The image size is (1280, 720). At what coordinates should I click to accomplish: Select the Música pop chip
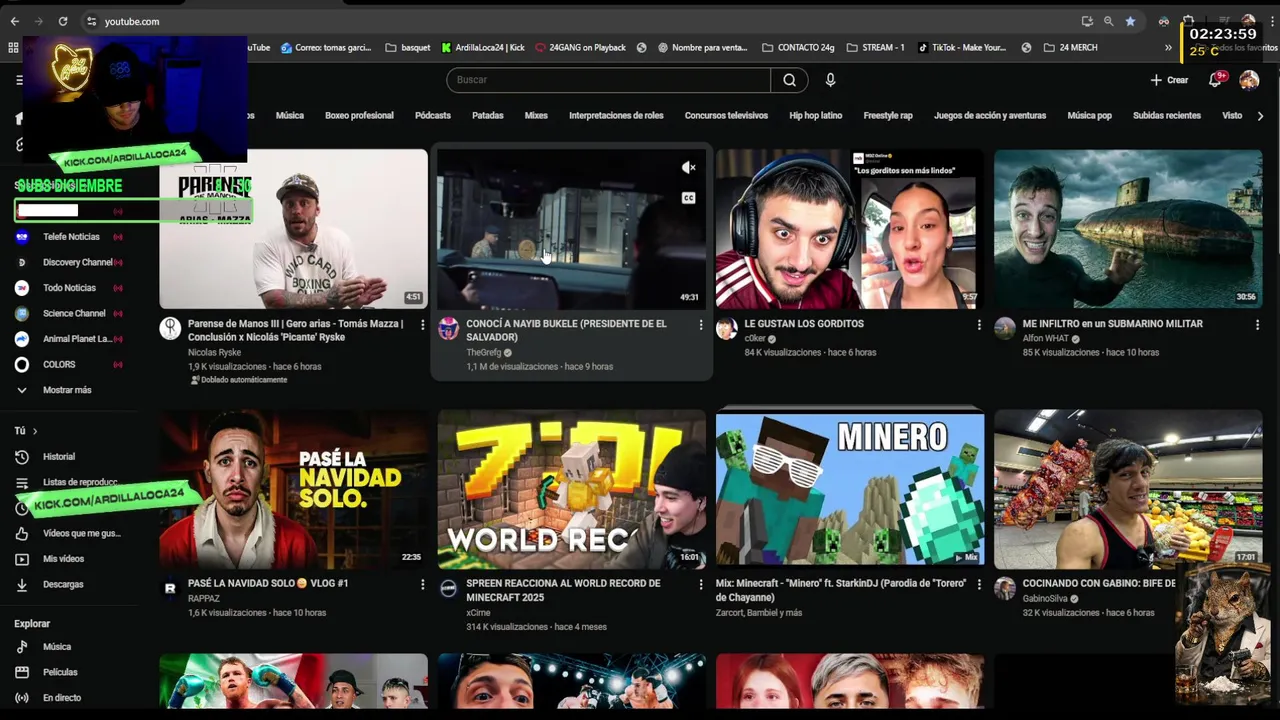click(1089, 116)
